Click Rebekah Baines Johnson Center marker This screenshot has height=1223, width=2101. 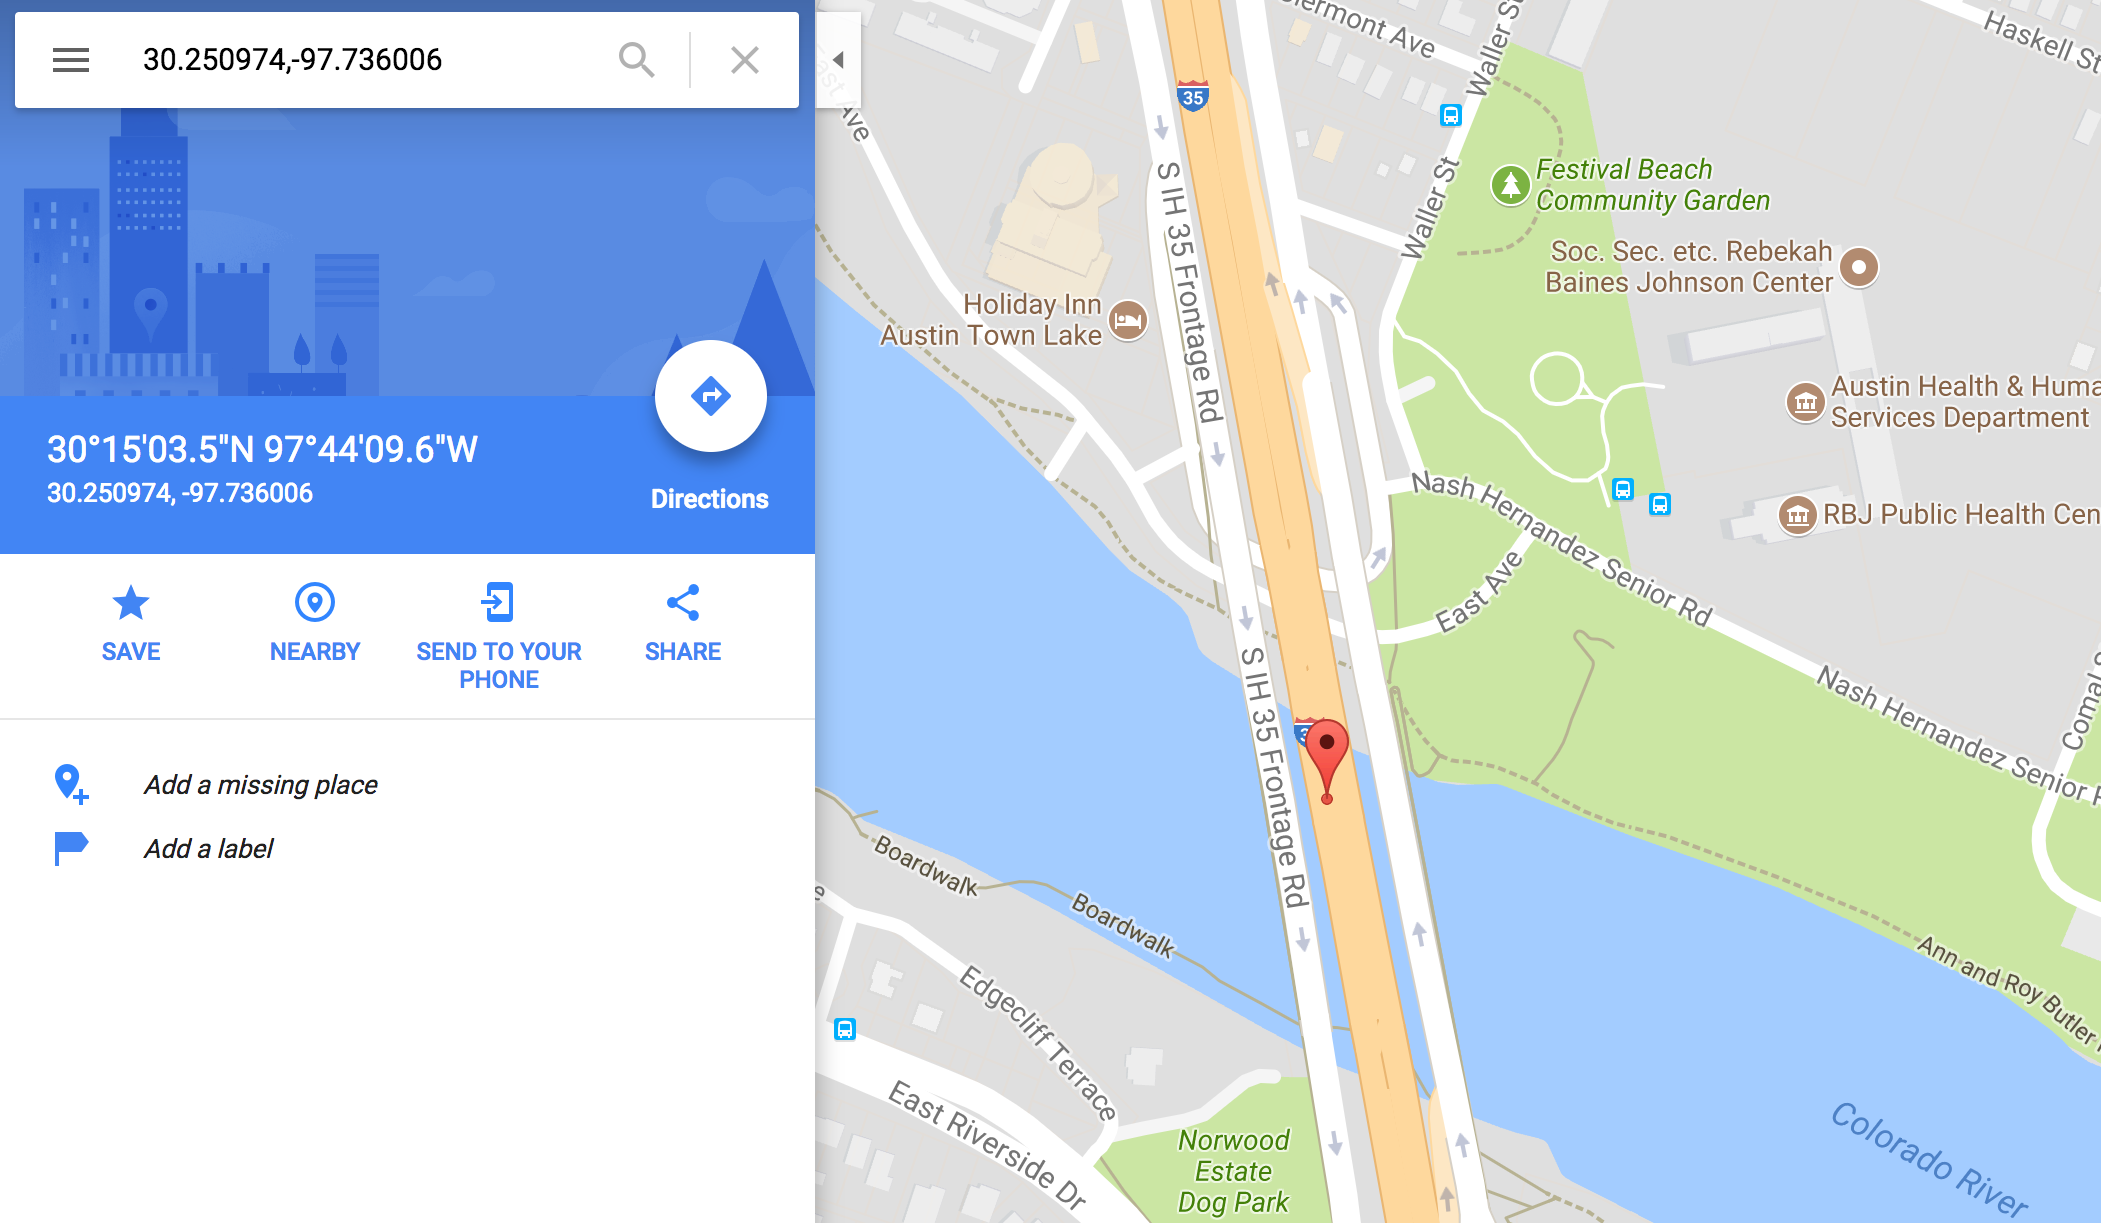(x=1859, y=267)
